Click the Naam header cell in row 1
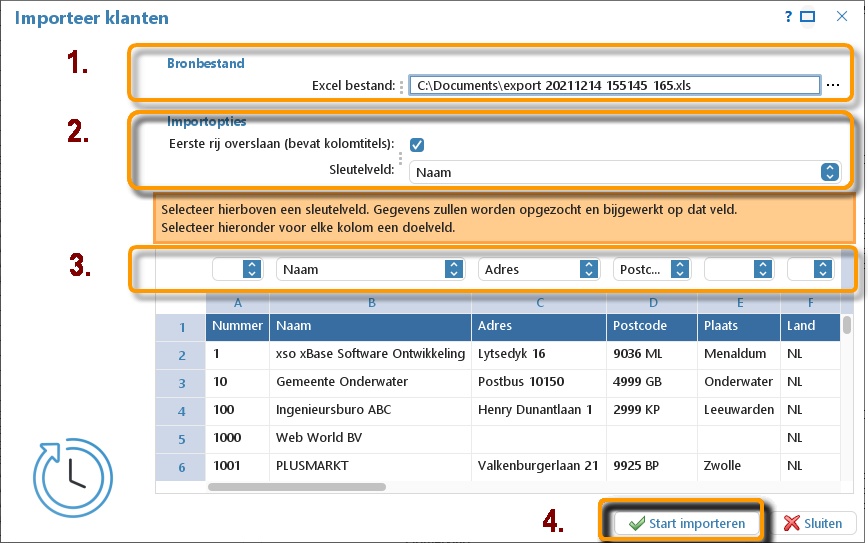The width and height of the screenshot is (868, 543). tap(371, 326)
